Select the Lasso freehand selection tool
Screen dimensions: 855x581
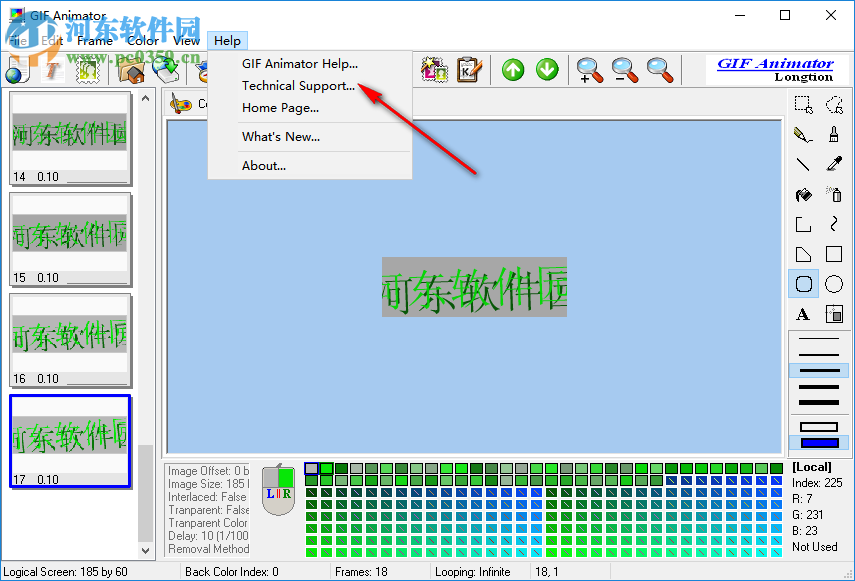pyautogui.click(x=831, y=104)
